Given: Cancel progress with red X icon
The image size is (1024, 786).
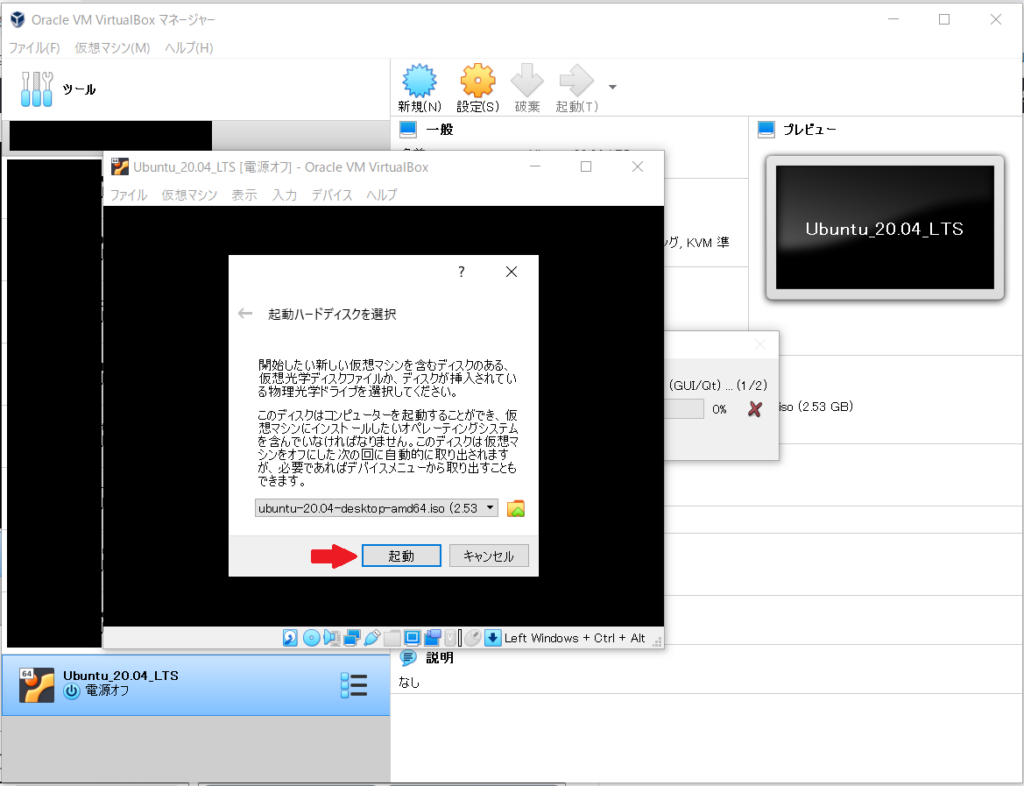Looking at the screenshot, I should coord(755,409).
